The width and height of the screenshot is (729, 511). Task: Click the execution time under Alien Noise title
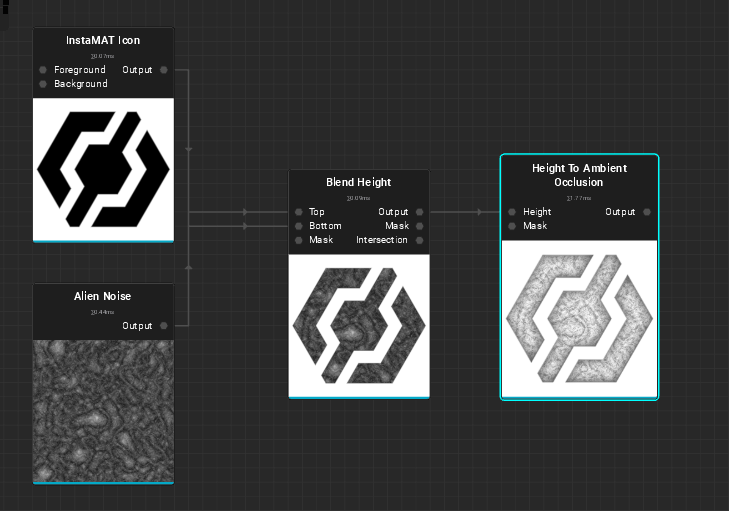tap(102, 312)
